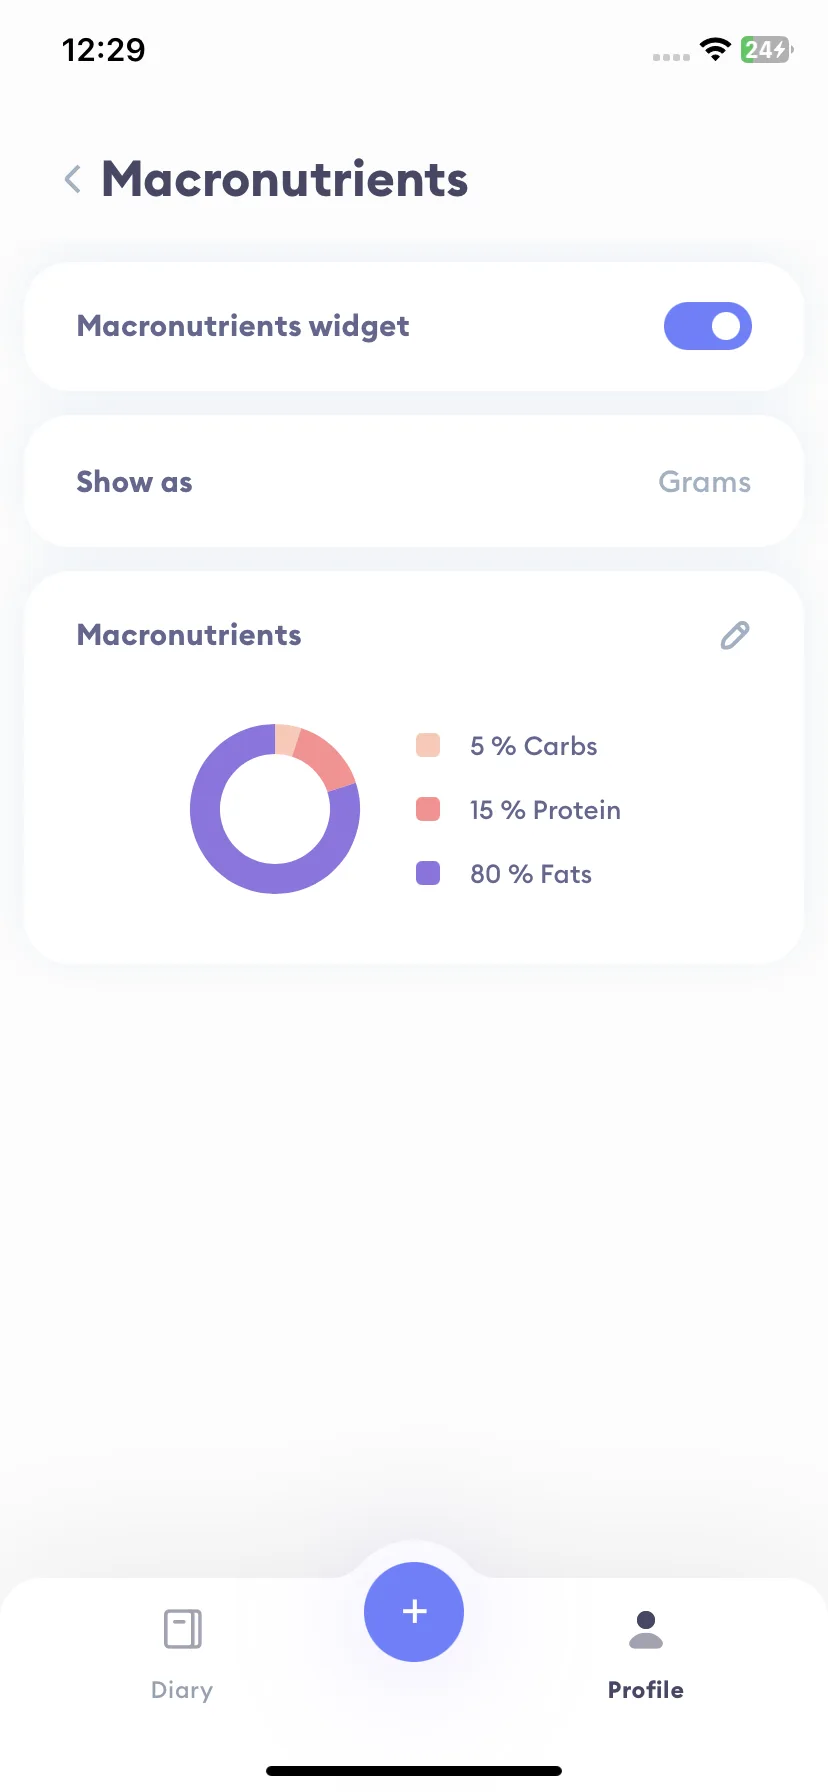Tap the battery indicator icon
Image resolution: width=828 pixels, height=1792 pixels.
point(766,49)
